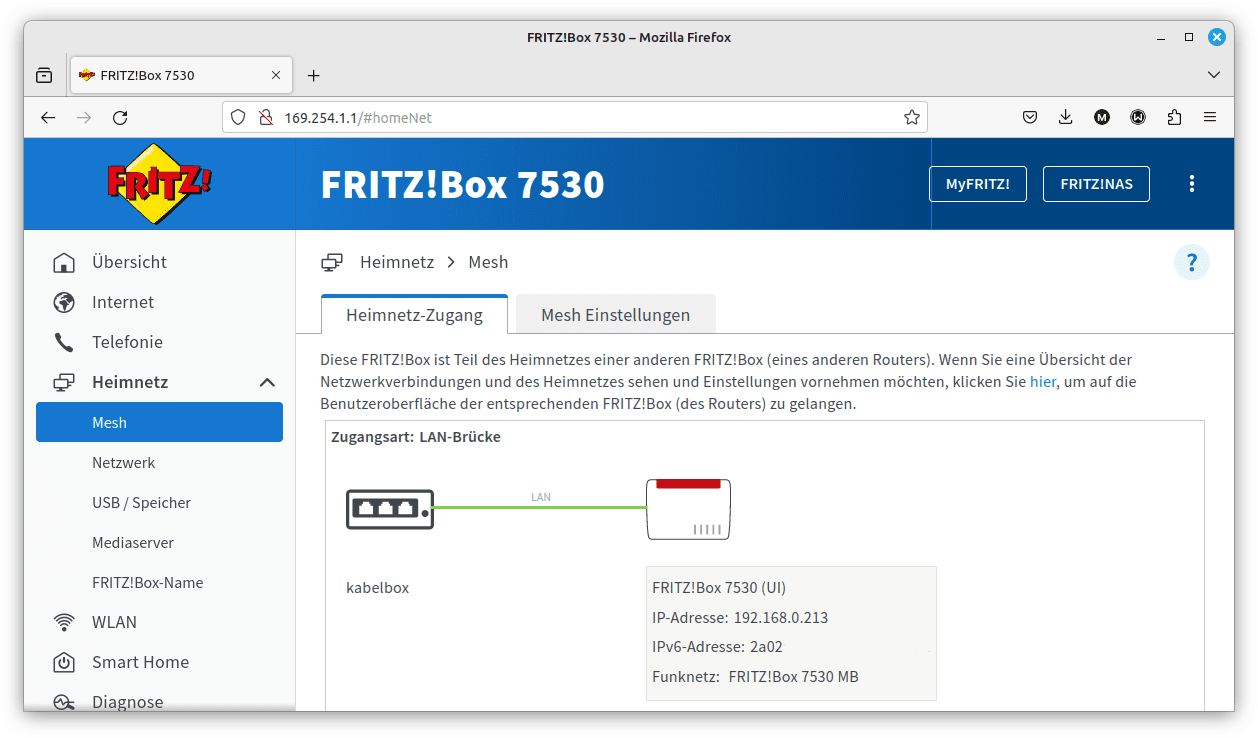
Task: Click the FRITZ!Box 7530 header title
Action: point(462,184)
